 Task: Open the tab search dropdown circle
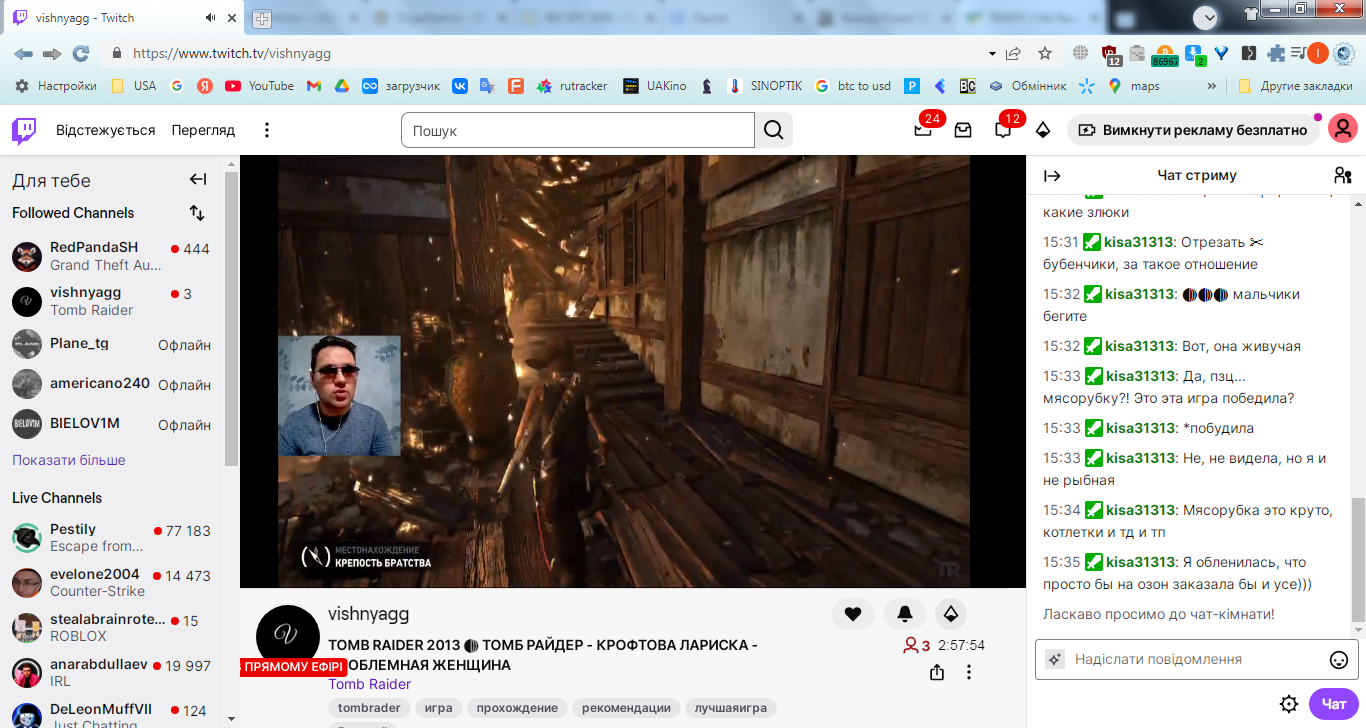(x=1206, y=17)
